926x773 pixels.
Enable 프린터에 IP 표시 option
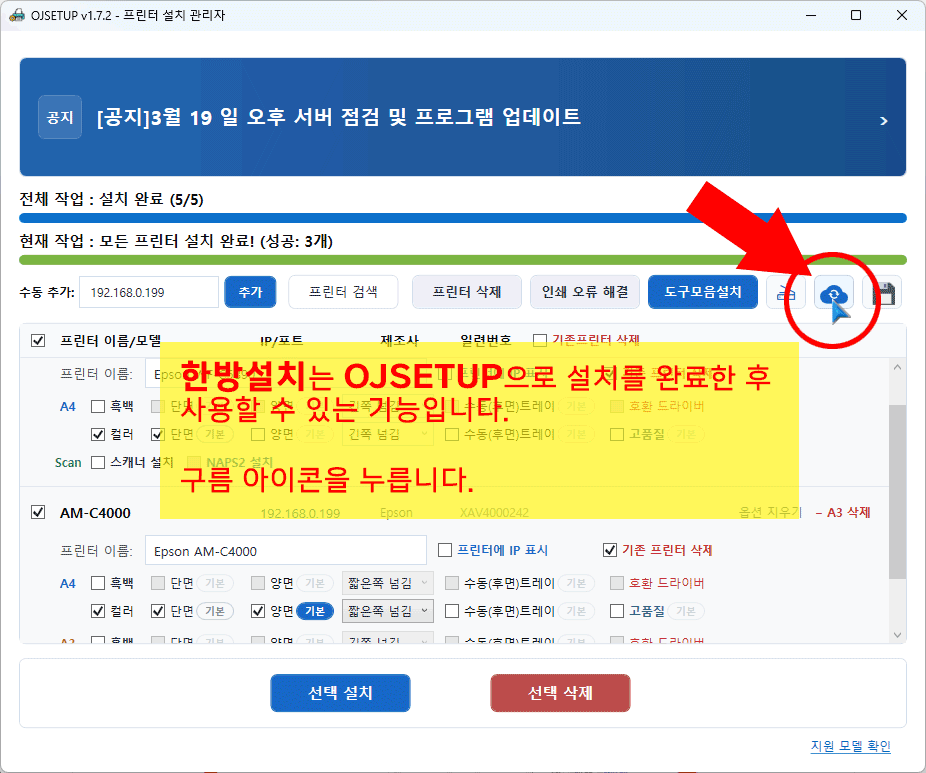[446, 550]
